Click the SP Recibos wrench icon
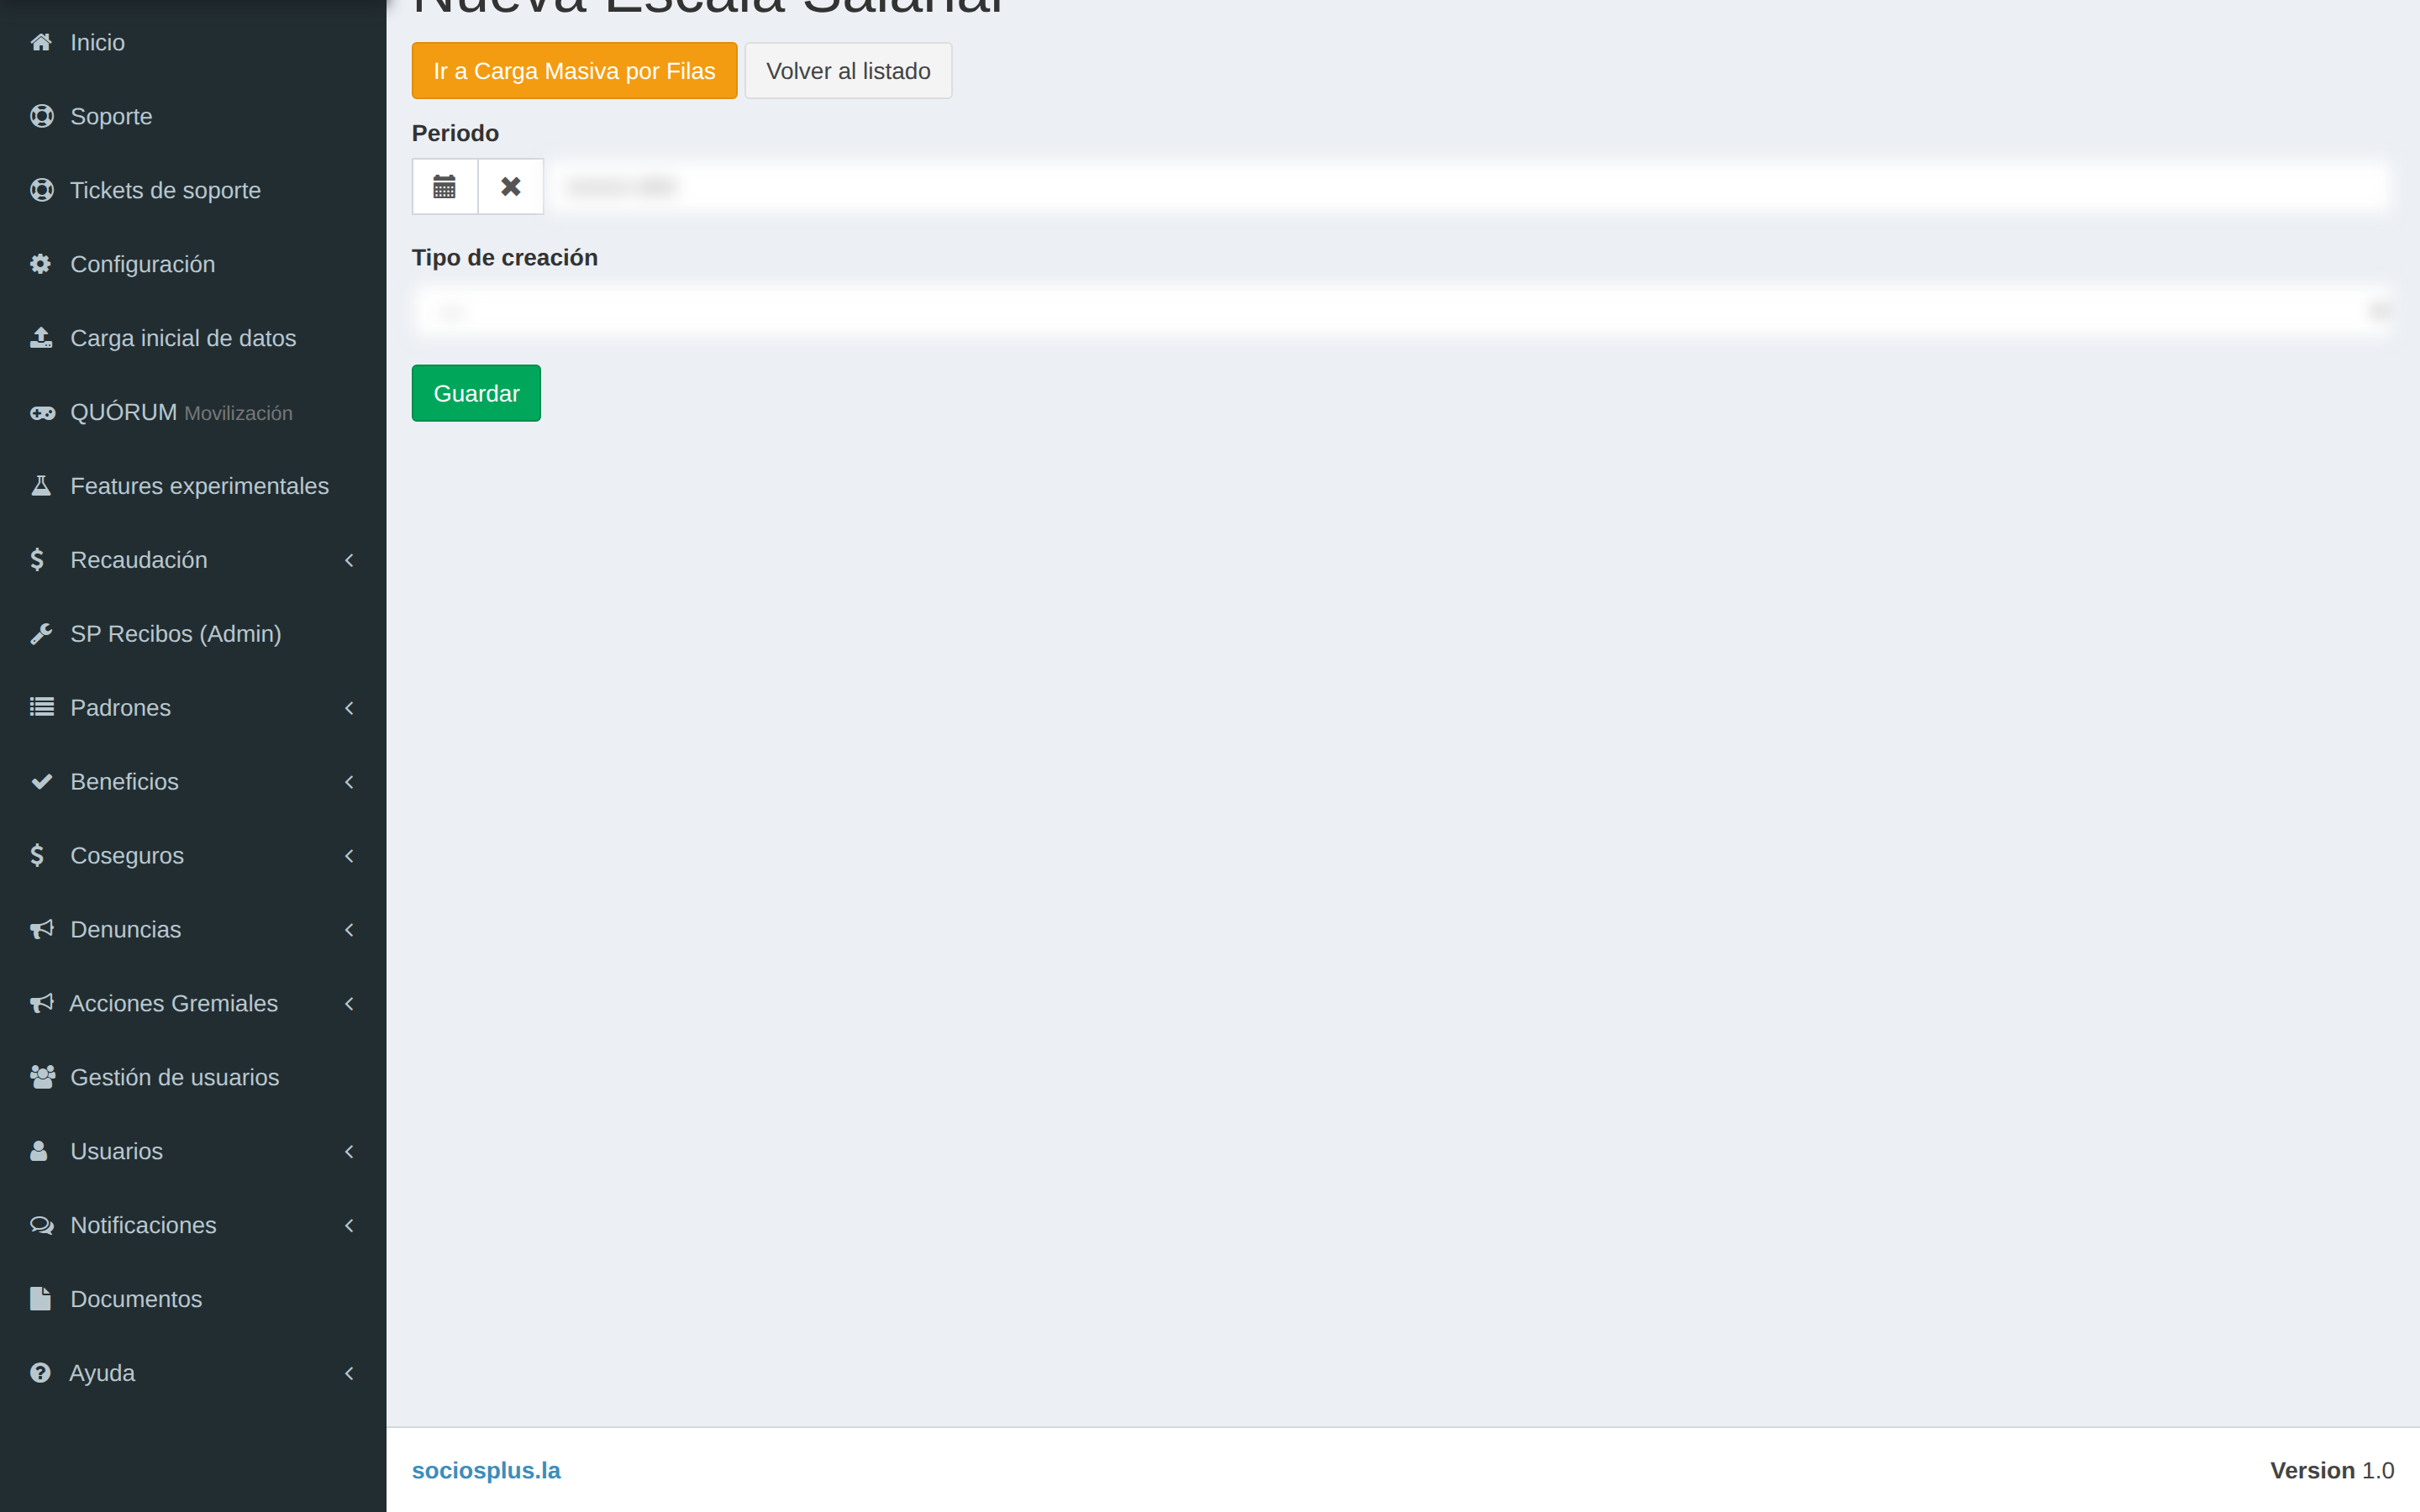This screenshot has height=1512, width=2420. (41, 634)
